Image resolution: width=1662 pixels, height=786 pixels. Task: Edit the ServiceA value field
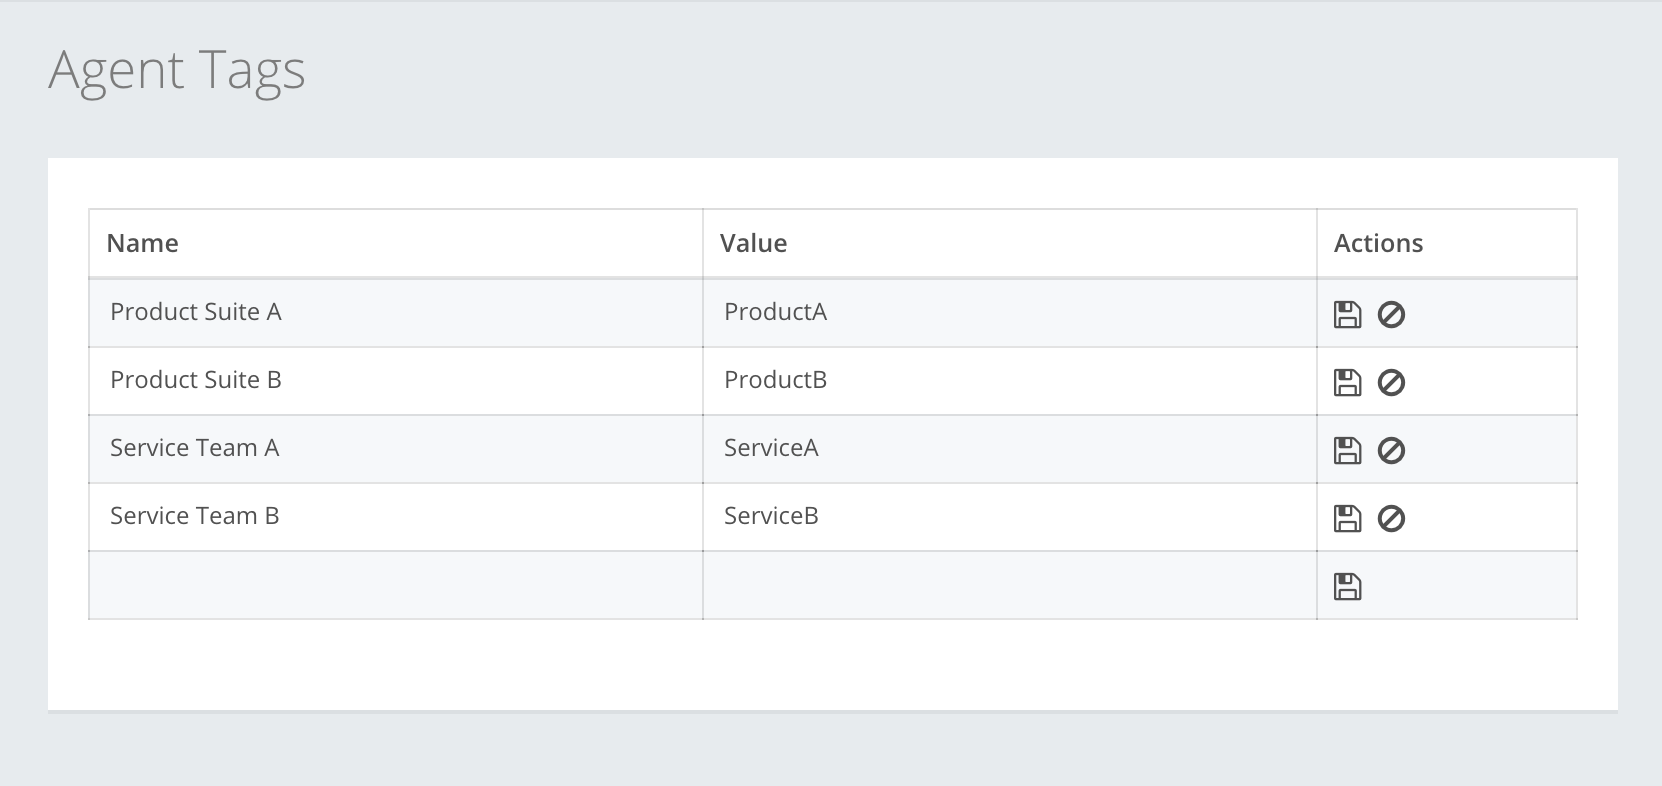pos(1009,449)
